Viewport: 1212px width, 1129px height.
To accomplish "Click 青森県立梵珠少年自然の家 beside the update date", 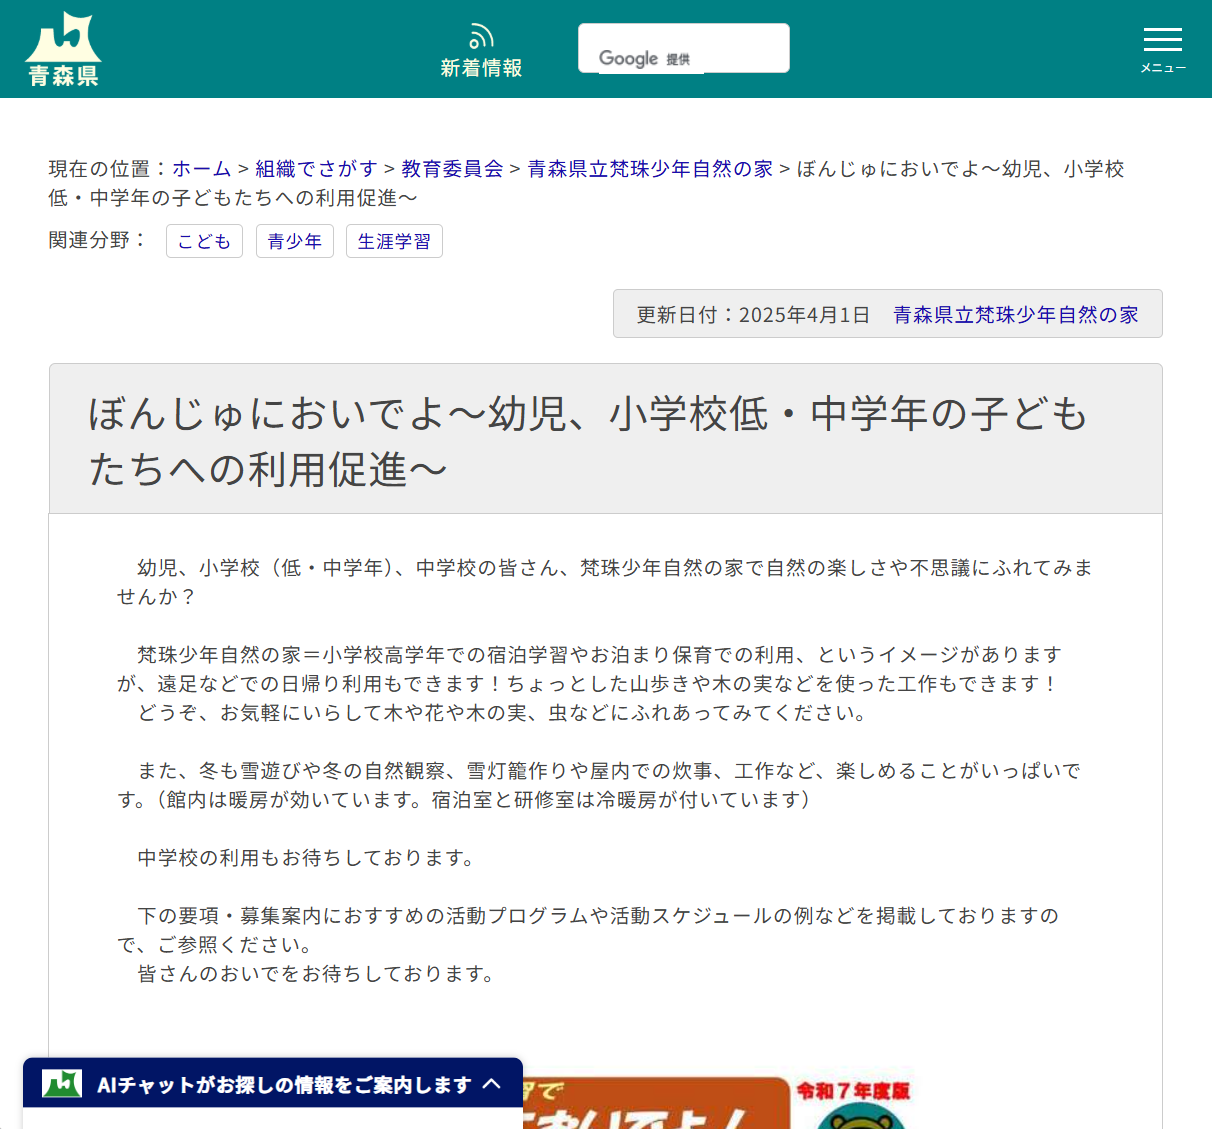I will point(1016,313).
